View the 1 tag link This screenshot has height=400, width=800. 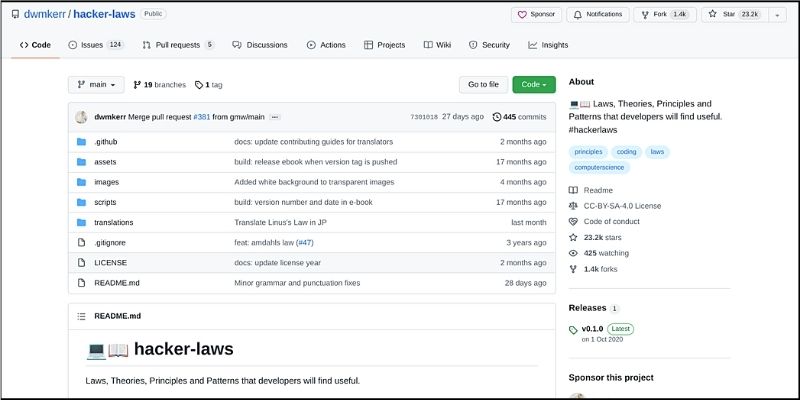click(x=208, y=85)
